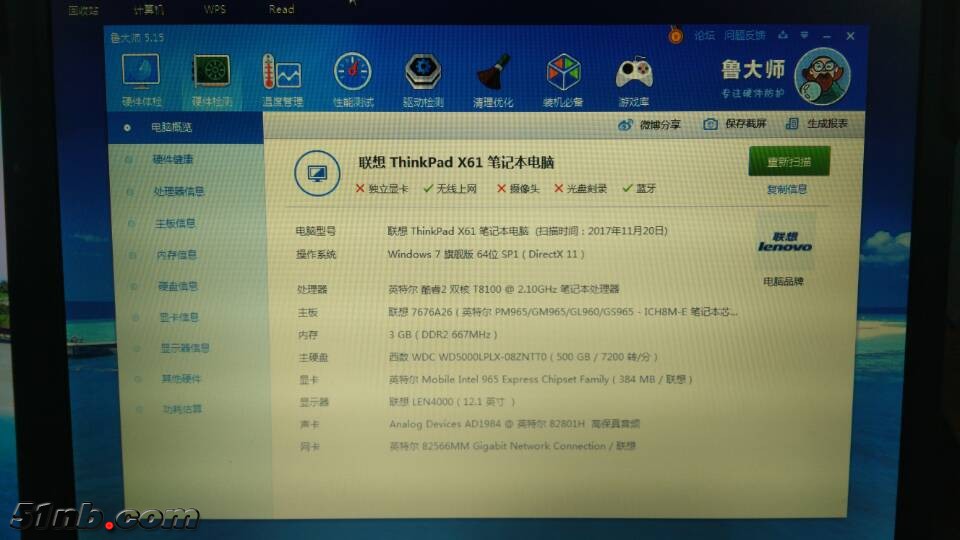Click 生成报表 generate report
The image size is (960, 540).
click(817, 124)
